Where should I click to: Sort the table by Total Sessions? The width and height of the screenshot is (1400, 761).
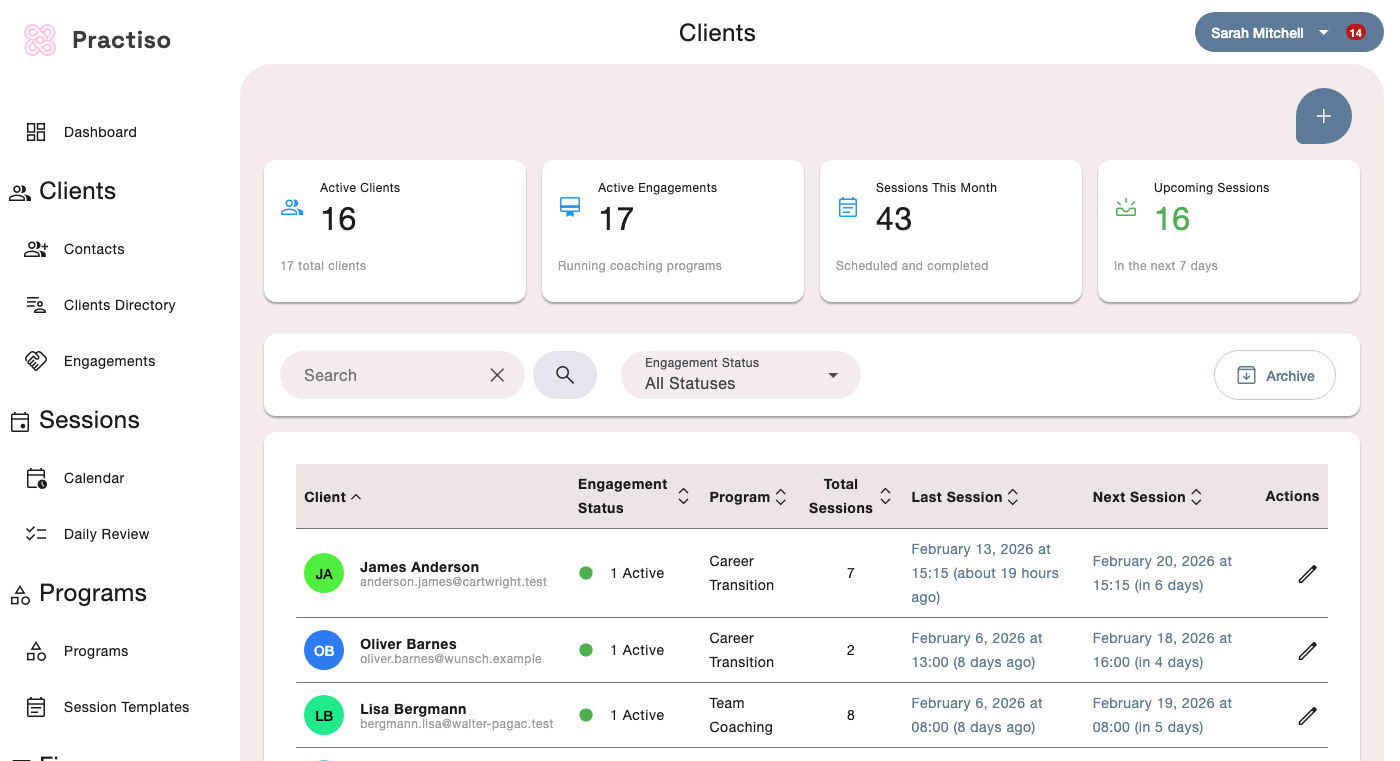click(x=885, y=496)
